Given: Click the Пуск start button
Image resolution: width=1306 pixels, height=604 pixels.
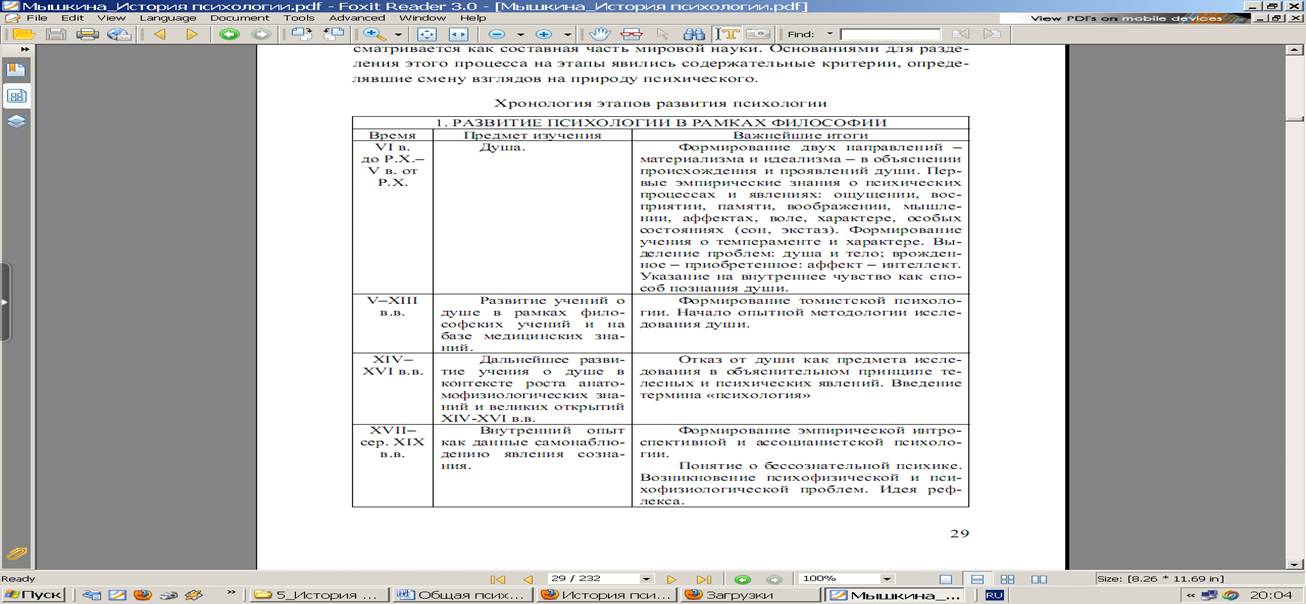Looking at the screenshot, I should 34,595.
